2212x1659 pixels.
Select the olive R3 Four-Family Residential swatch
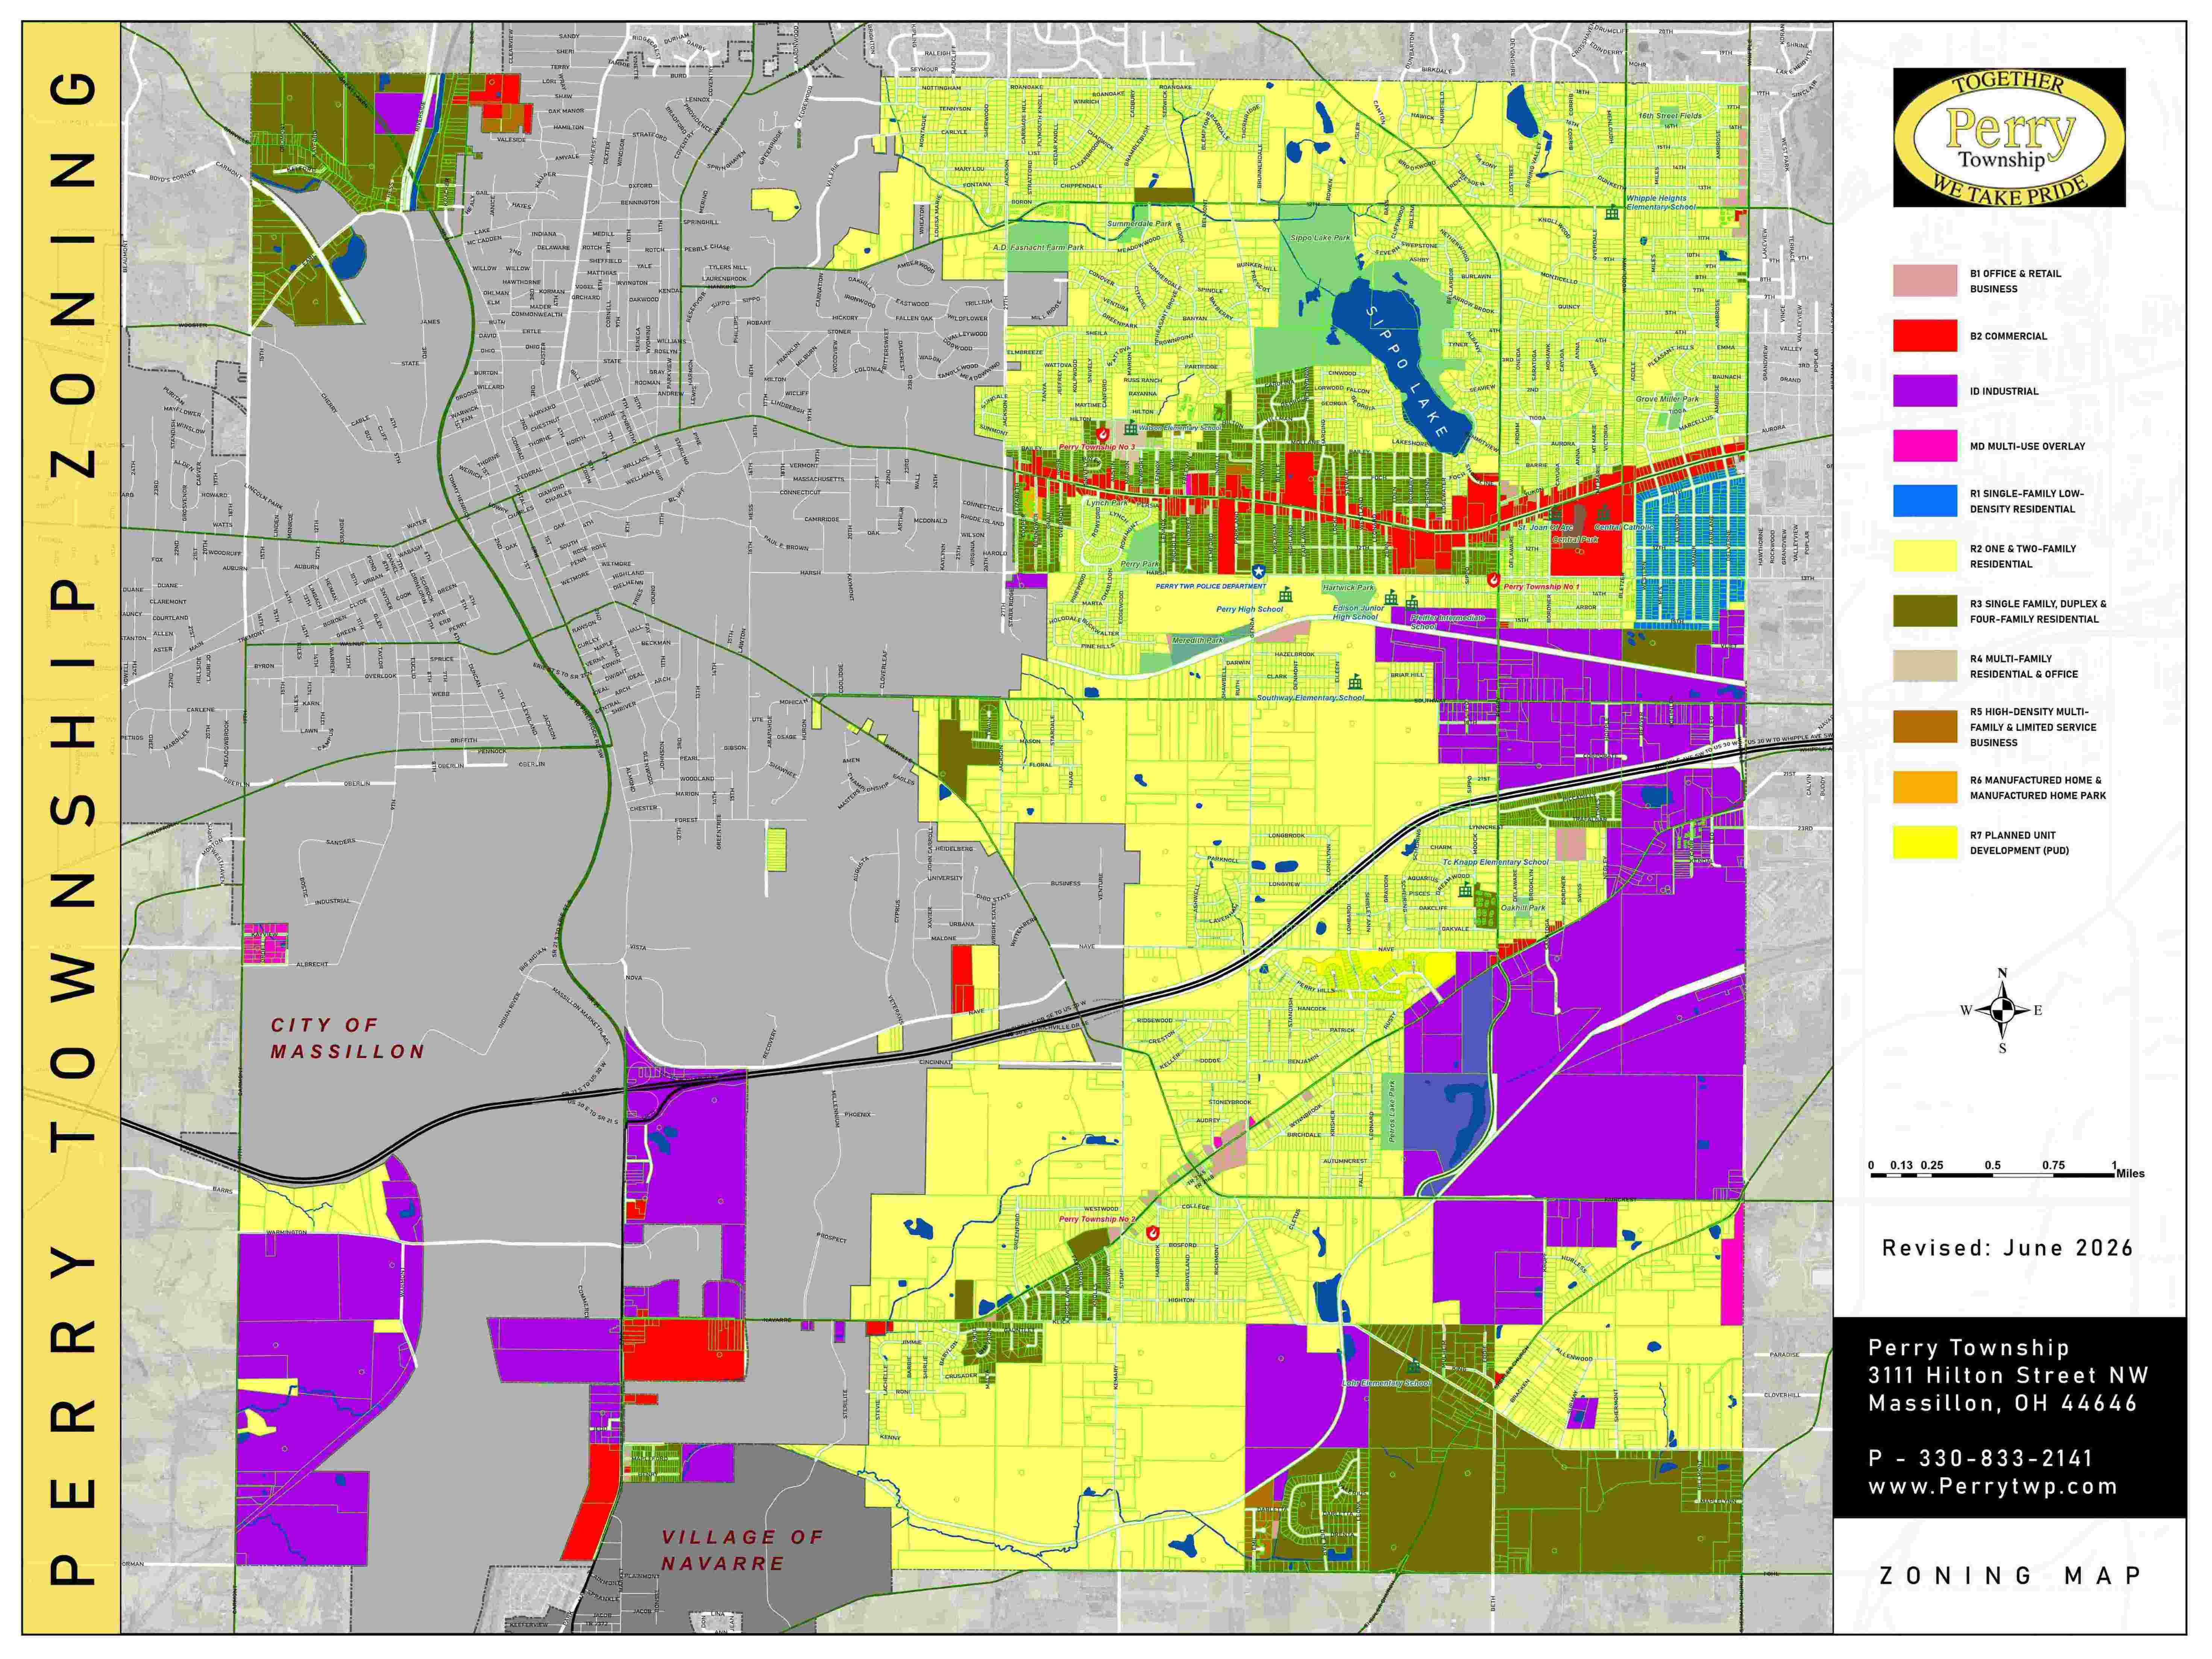tap(1925, 611)
